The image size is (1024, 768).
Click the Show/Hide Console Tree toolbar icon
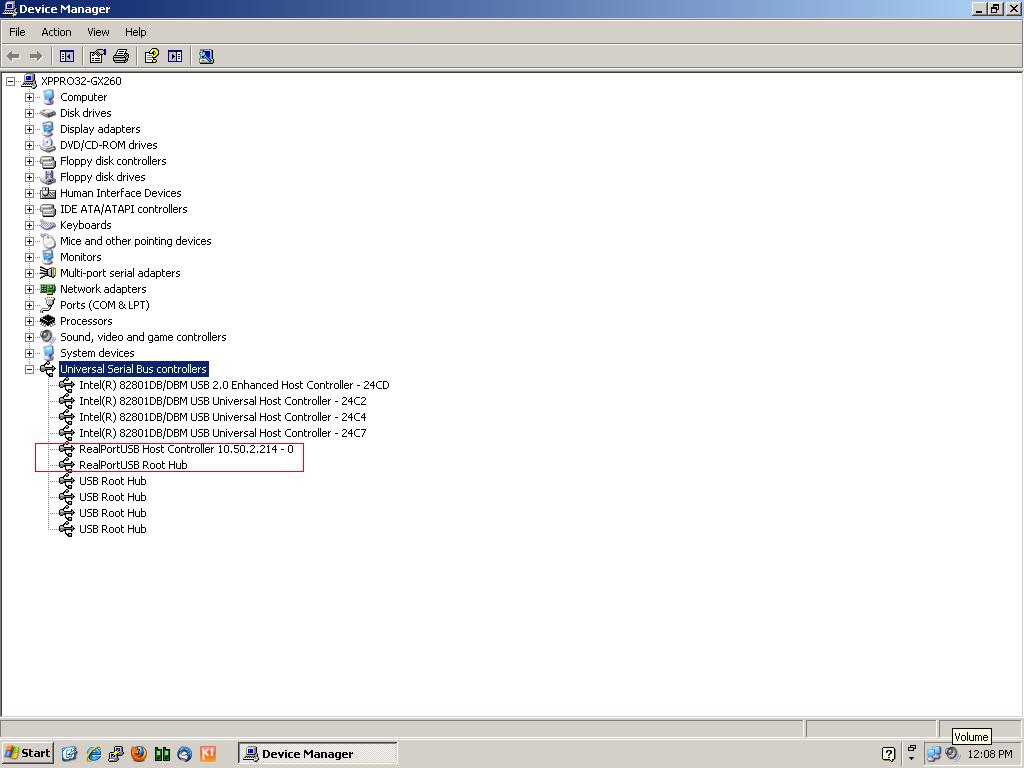pos(67,57)
